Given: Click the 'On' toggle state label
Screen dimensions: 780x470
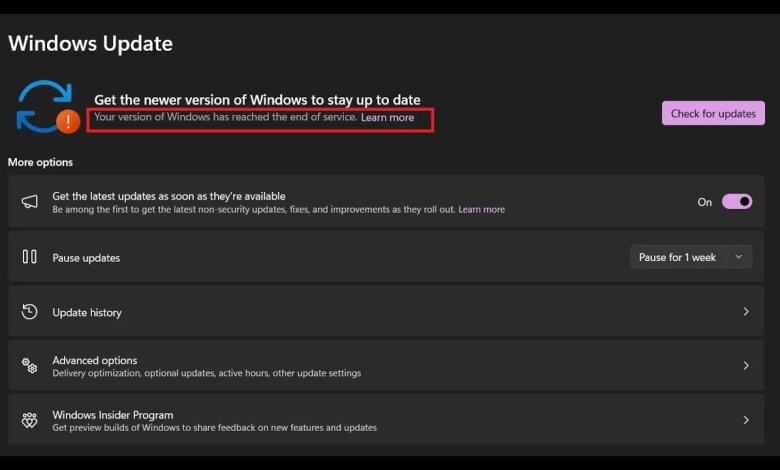Looking at the screenshot, I should (x=704, y=202).
